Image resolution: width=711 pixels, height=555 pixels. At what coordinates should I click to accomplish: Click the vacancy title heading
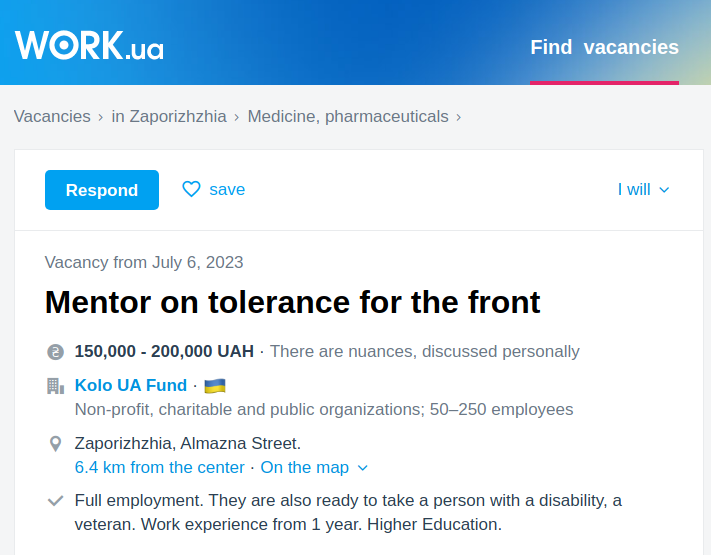pos(293,301)
